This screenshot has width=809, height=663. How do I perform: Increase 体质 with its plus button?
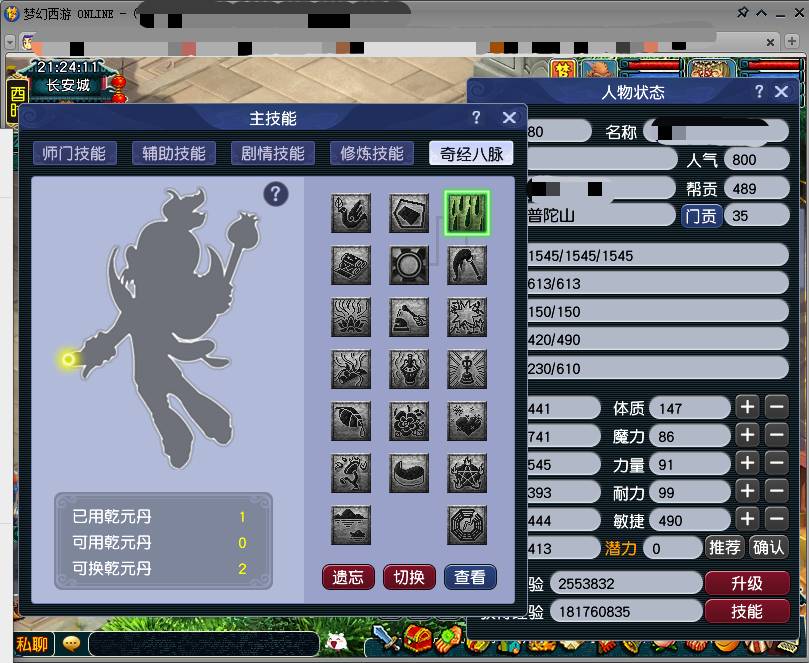click(747, 407)
